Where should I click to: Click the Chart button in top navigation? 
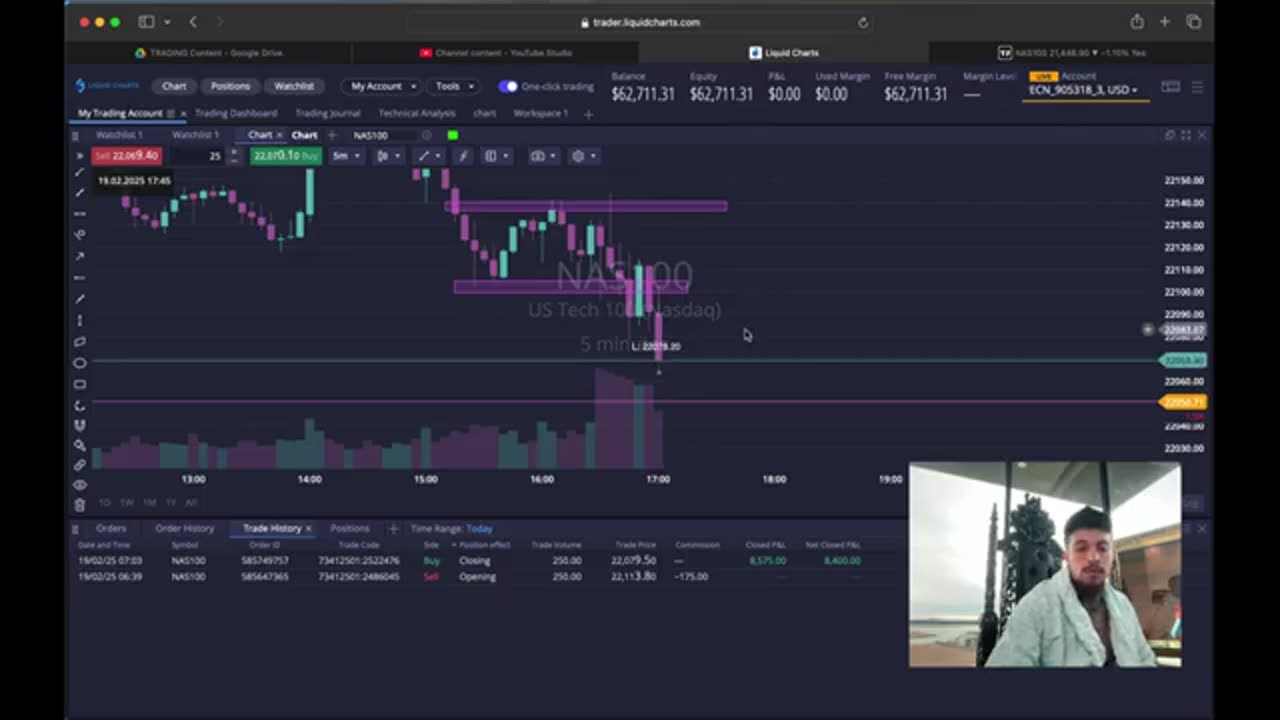(x=174, y=86)
